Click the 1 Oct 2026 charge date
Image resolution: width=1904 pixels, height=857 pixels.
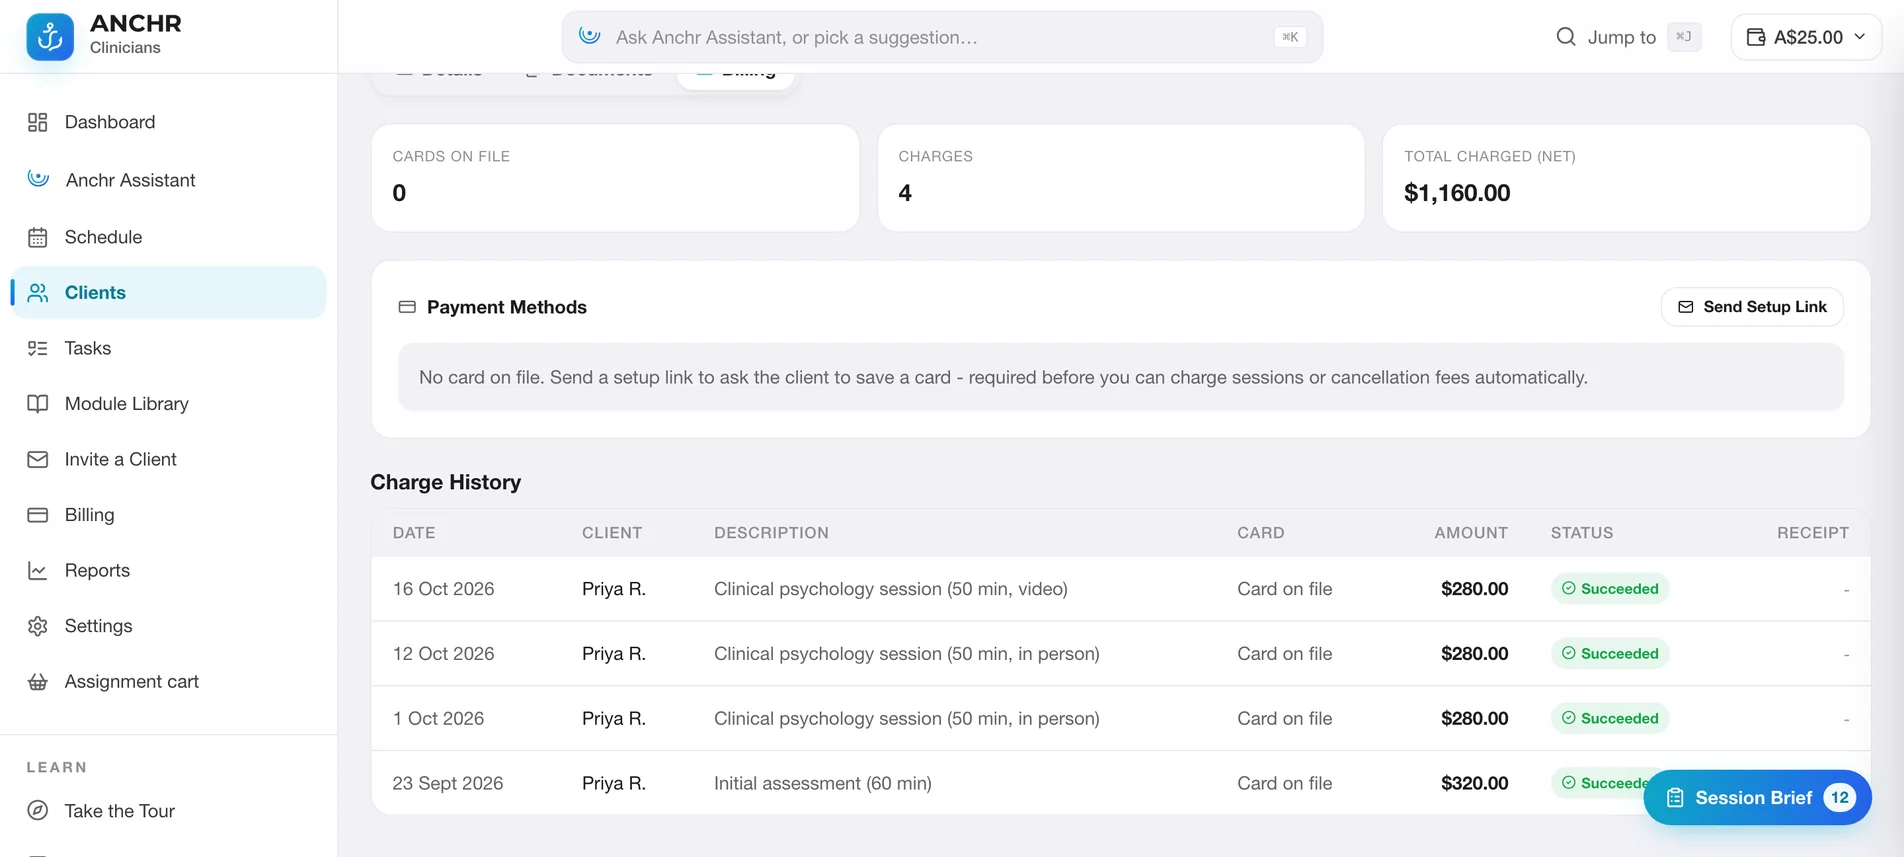coord(438,719)
